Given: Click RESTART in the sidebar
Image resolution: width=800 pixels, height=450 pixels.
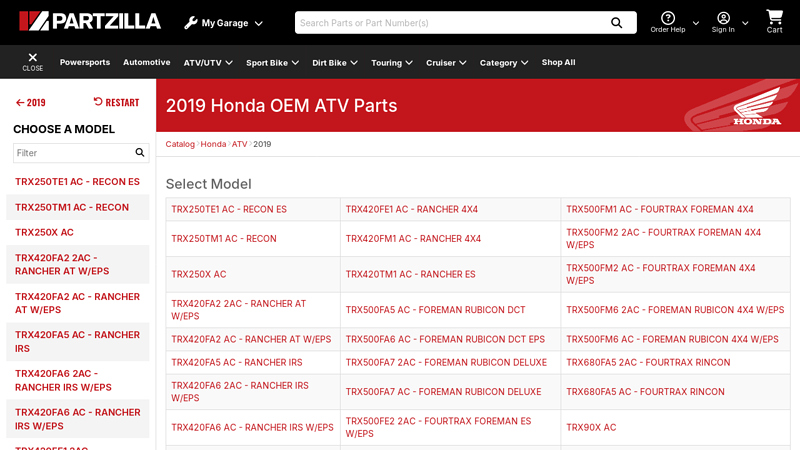Looking at the screenshot, I should click(x=116, y=102).
